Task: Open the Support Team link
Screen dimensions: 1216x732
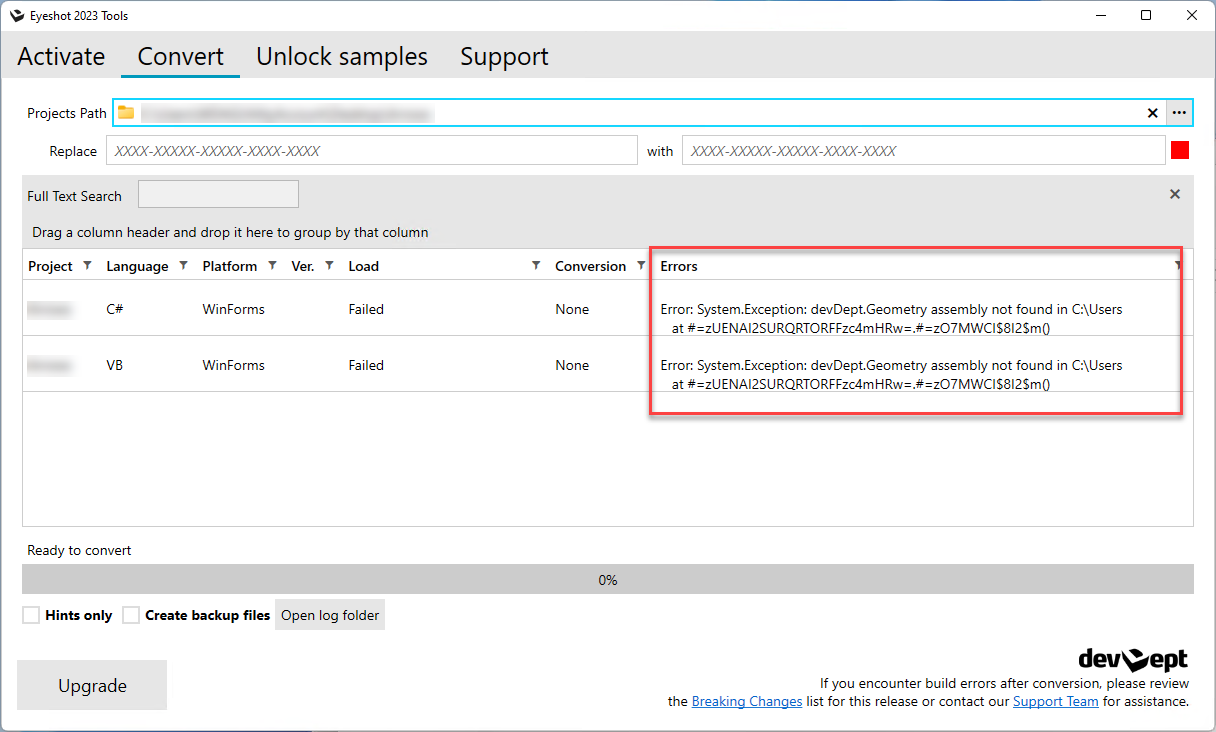Action: click(1056, 701)
